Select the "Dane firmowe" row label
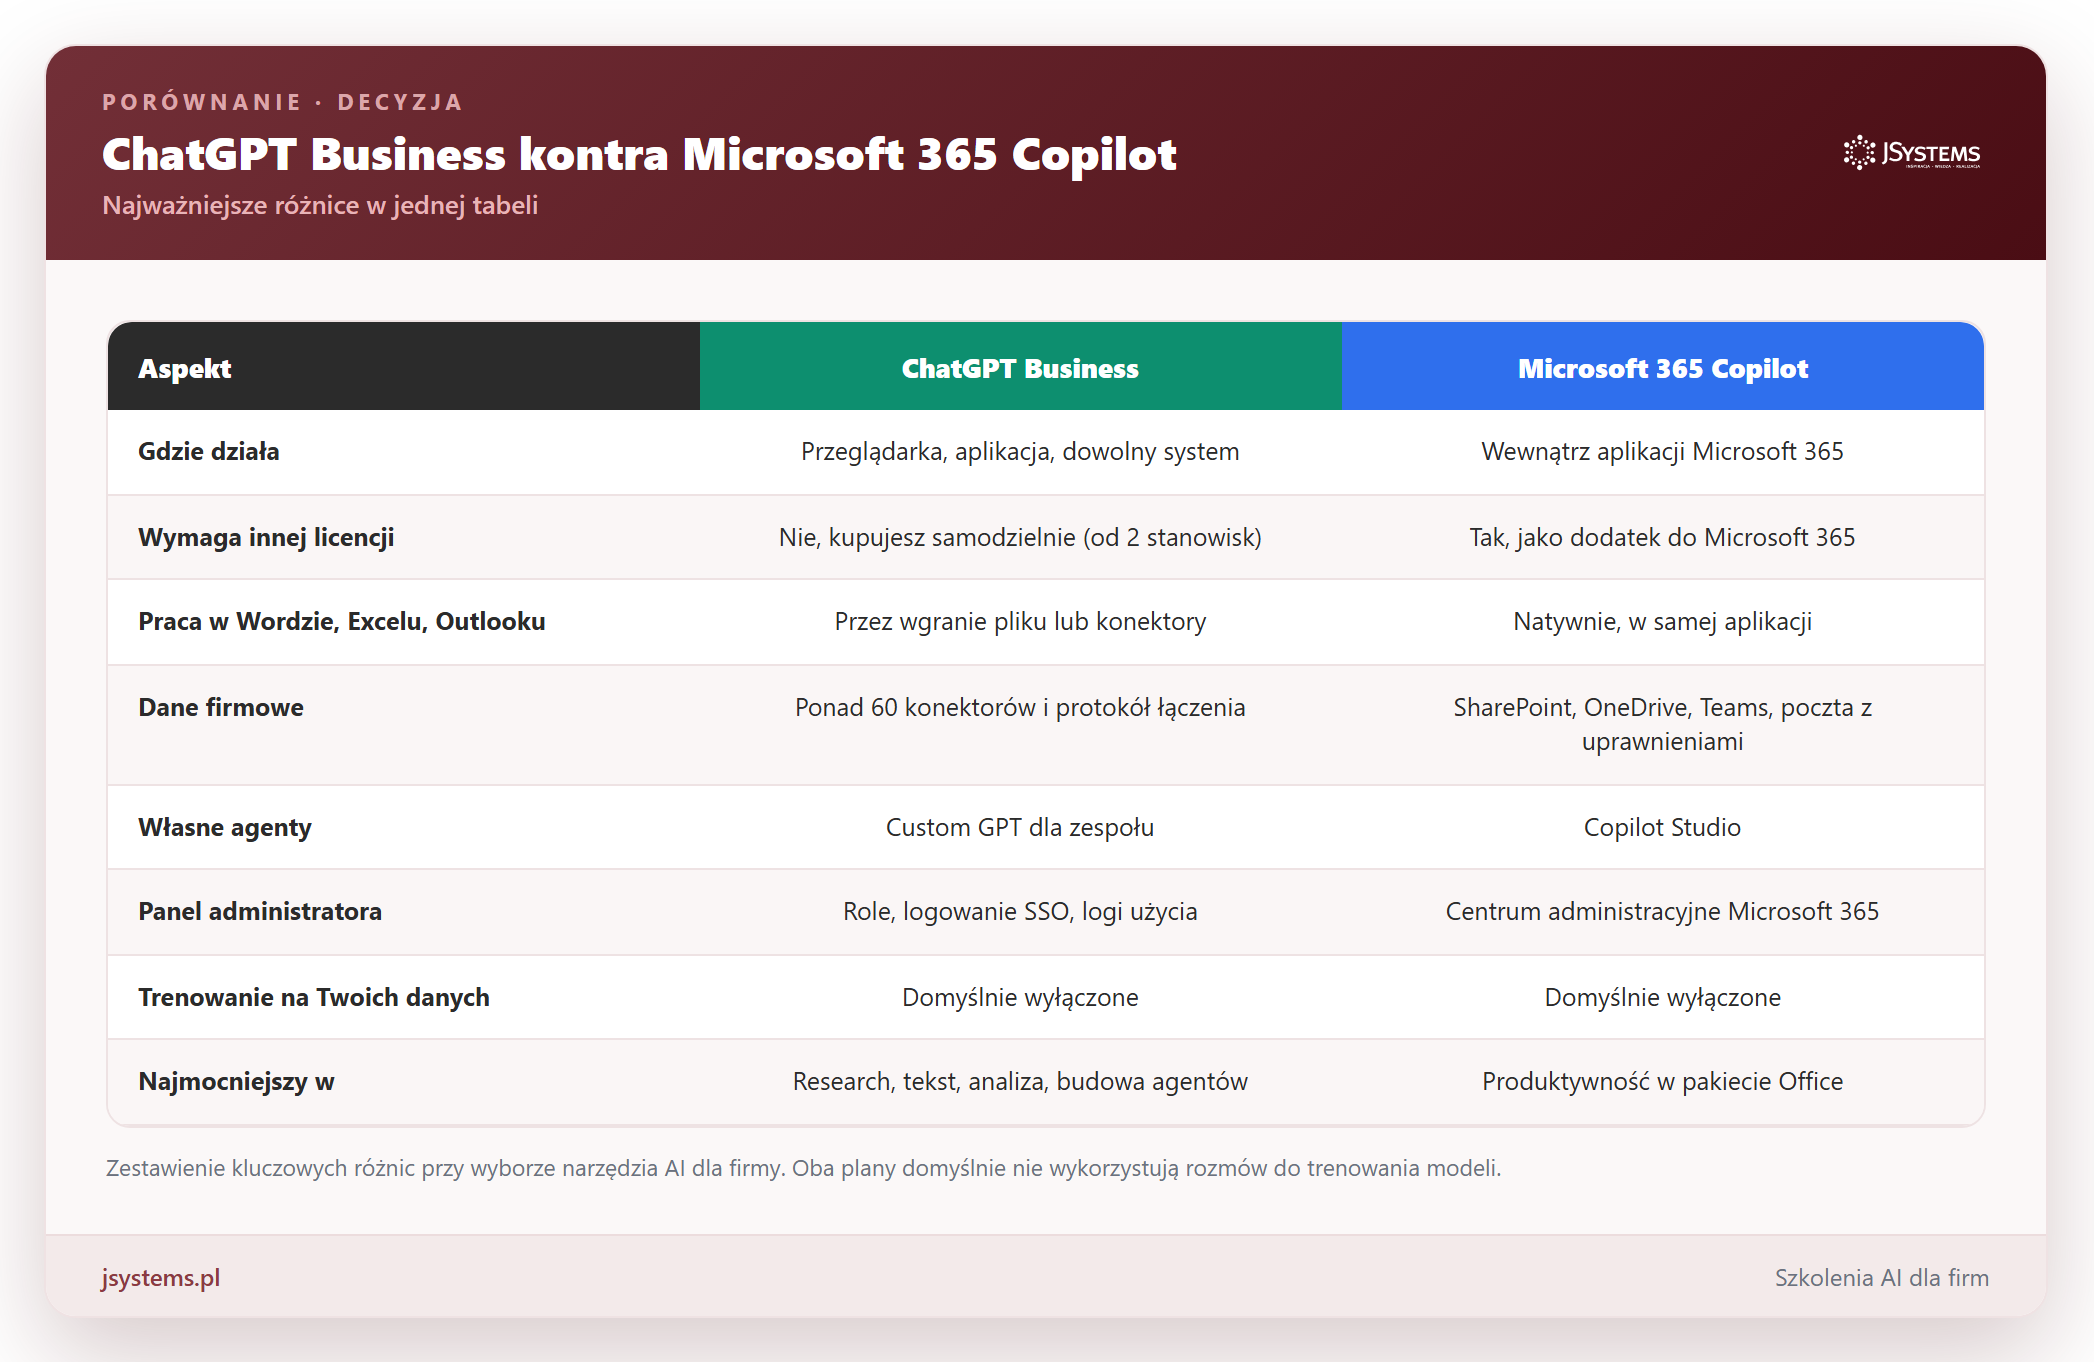The height and width of the screenshot is (1362, 2094). point(221,707)
